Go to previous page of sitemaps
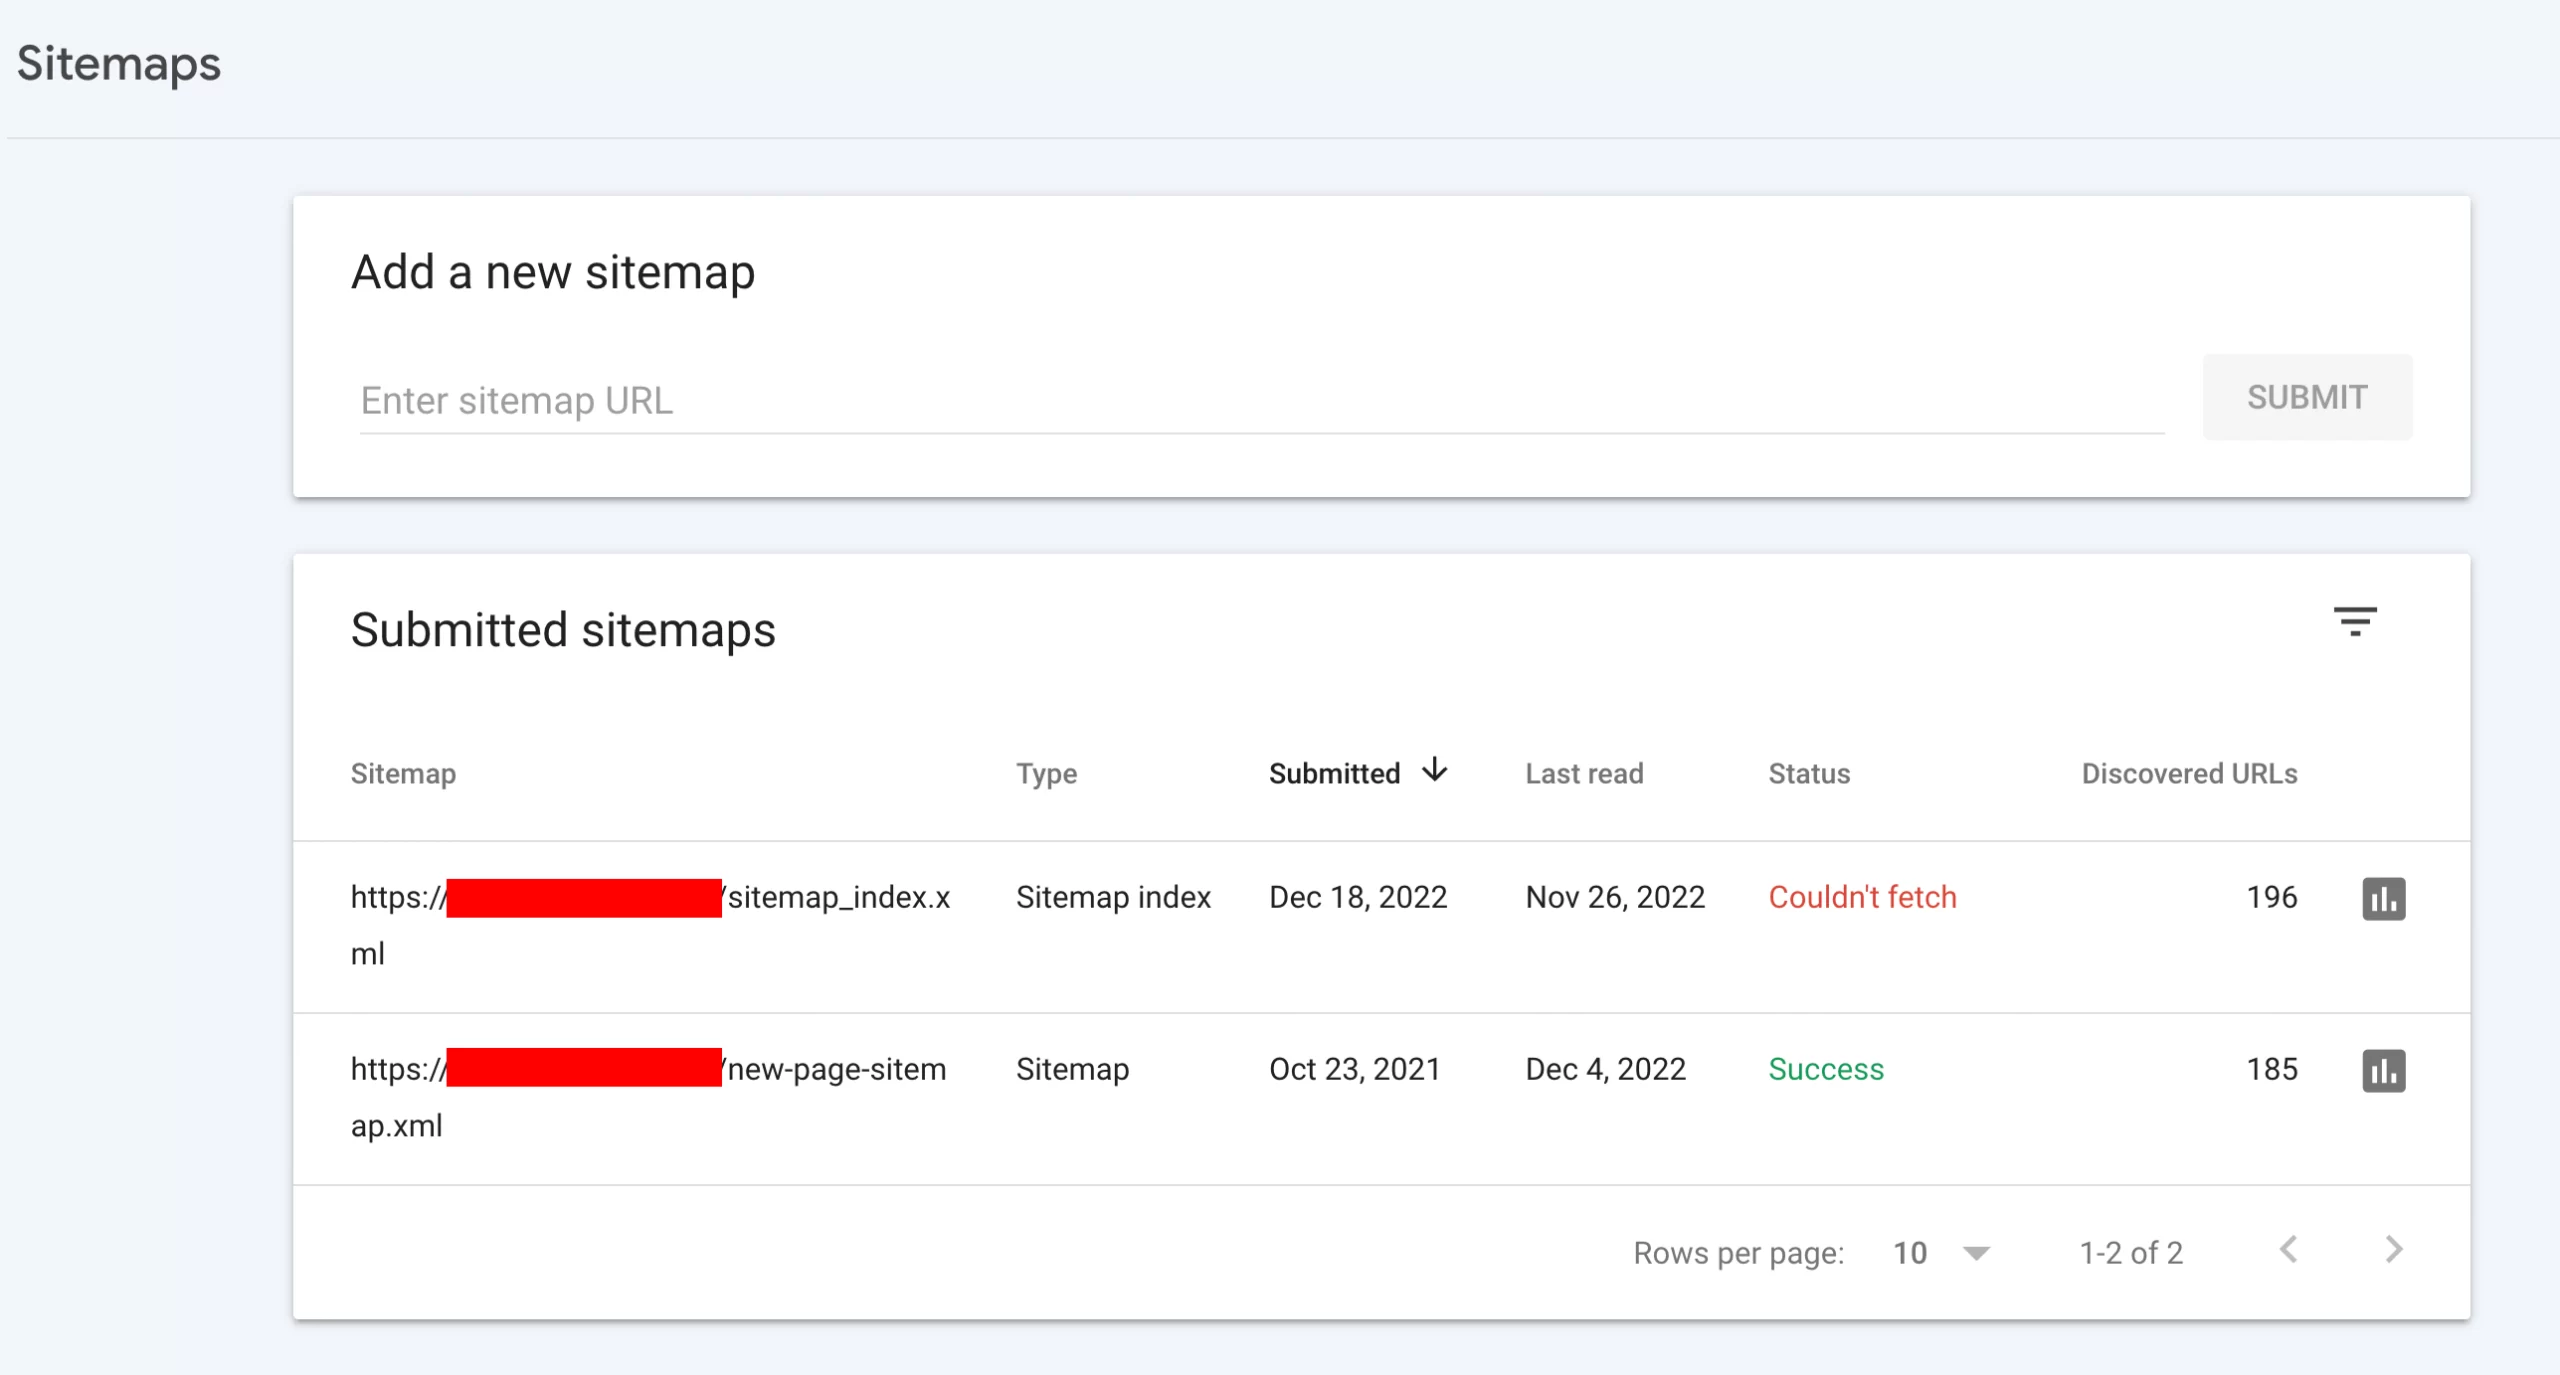 click(x=2288, y=1250)
